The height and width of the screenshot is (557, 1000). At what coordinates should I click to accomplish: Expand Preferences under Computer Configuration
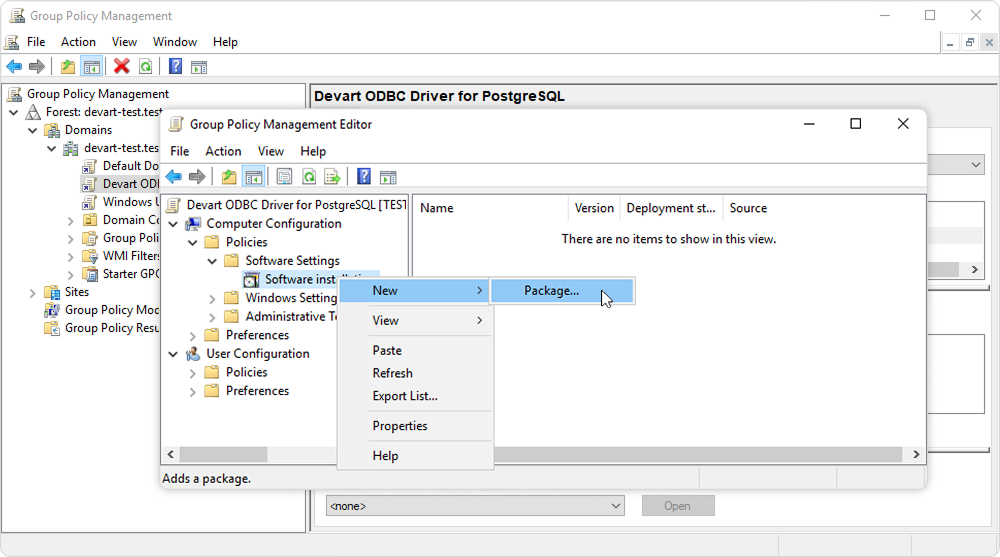coord(193,335)
